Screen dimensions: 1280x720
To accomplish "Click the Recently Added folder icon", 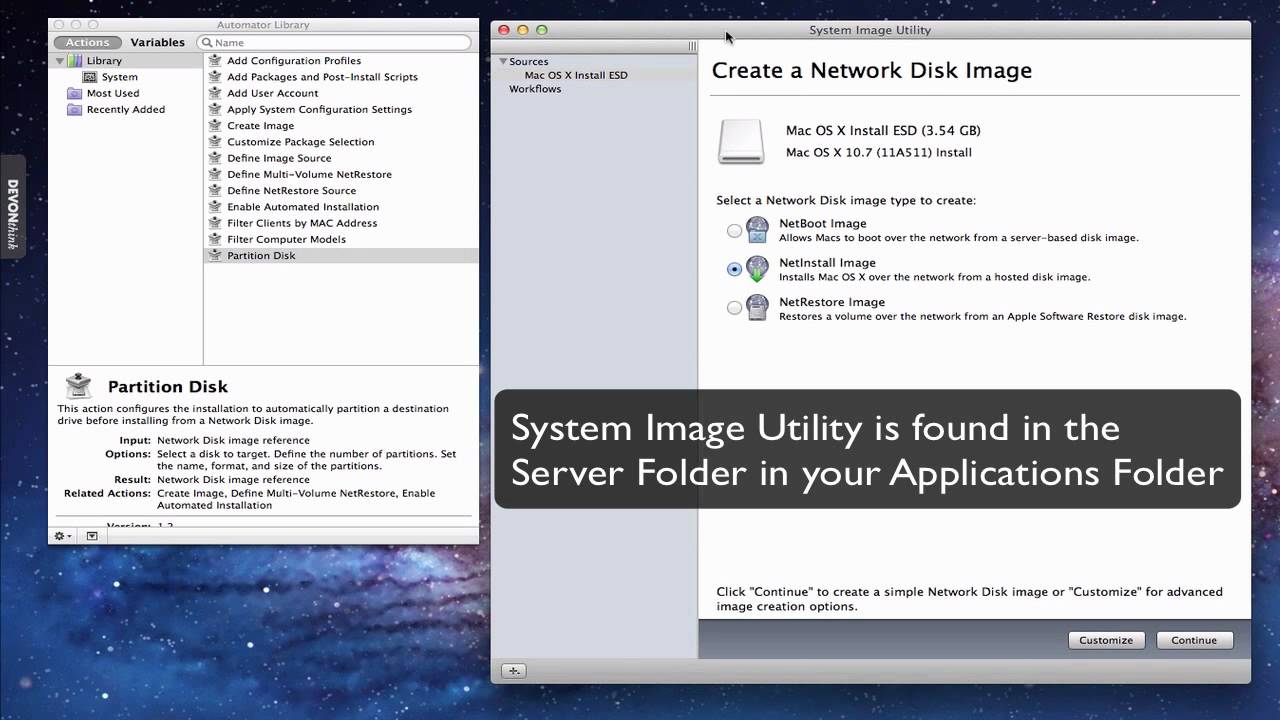I will (x=74, y=110).
